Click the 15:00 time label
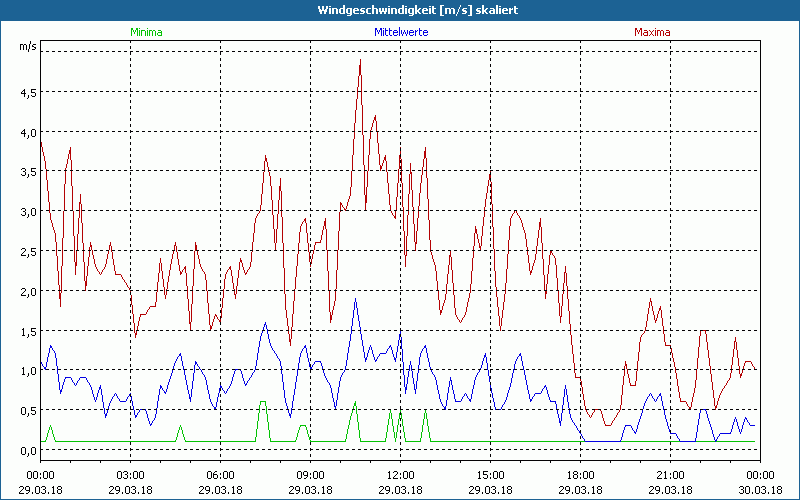This screenshot has width=800, height=500. pos(490,475)
